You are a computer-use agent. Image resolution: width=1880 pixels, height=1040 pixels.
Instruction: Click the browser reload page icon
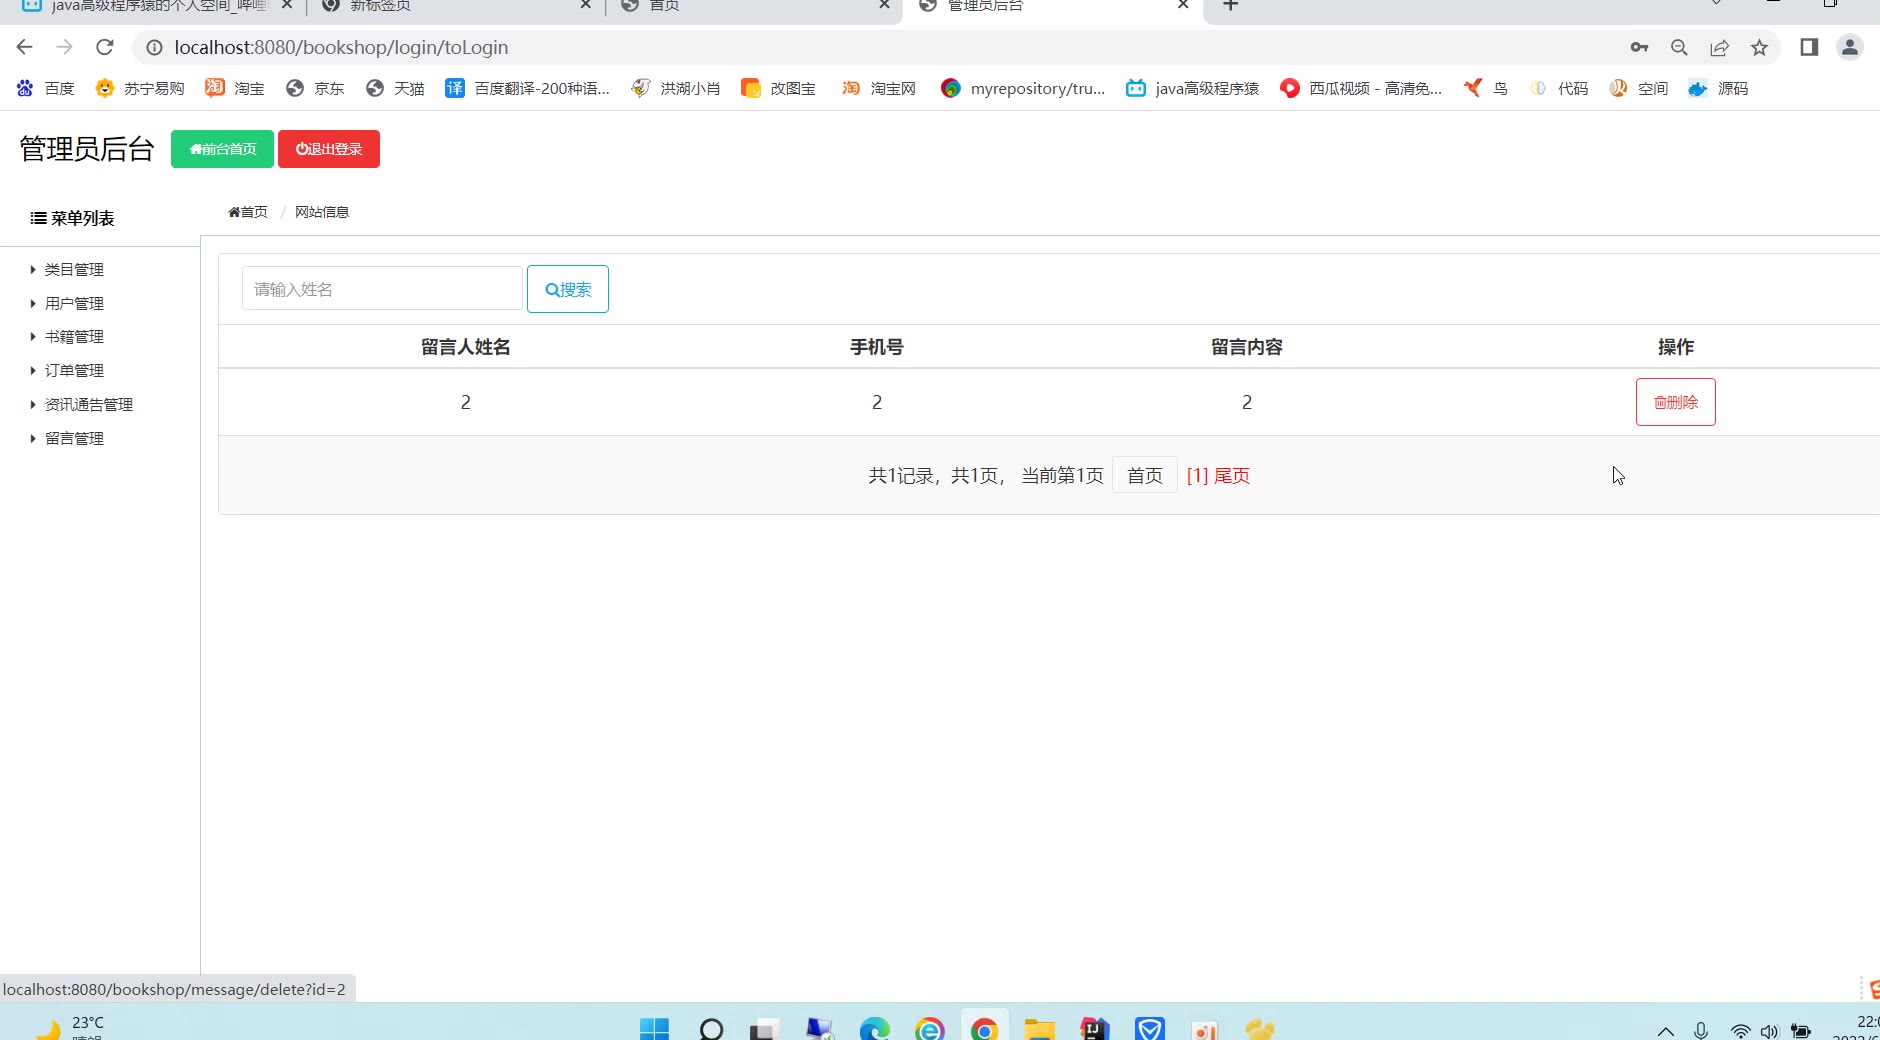click(105, 47)
